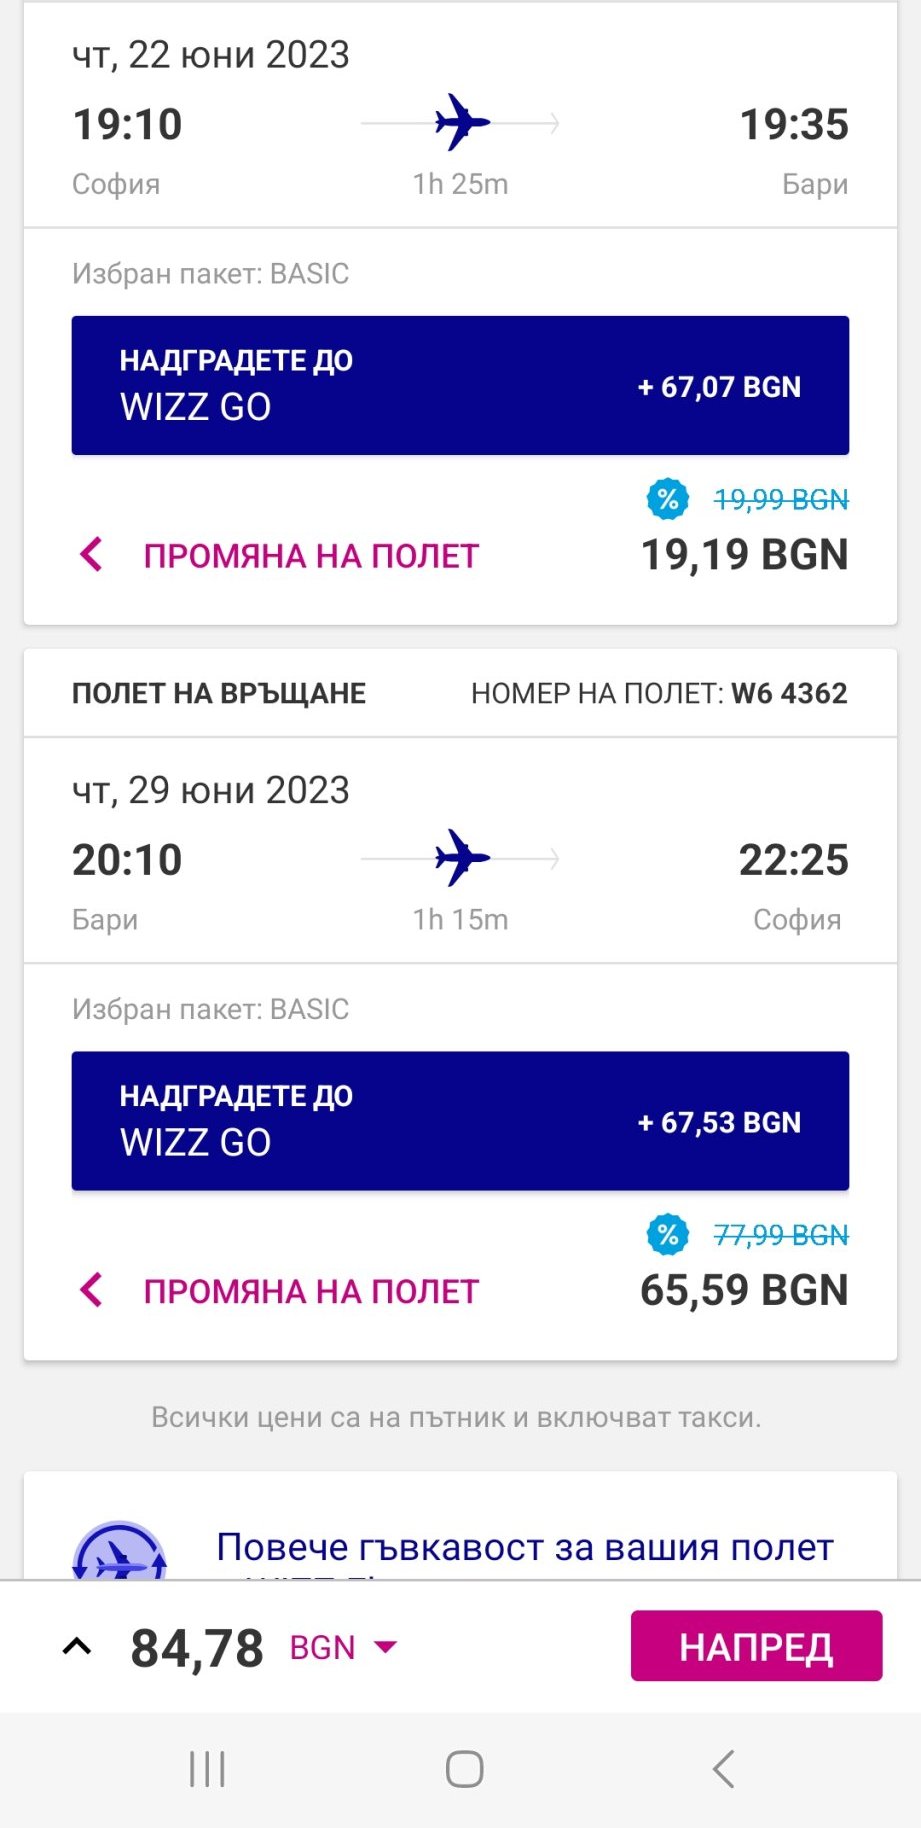Tap the 84,78 total price amount

tap(197, 1647)
